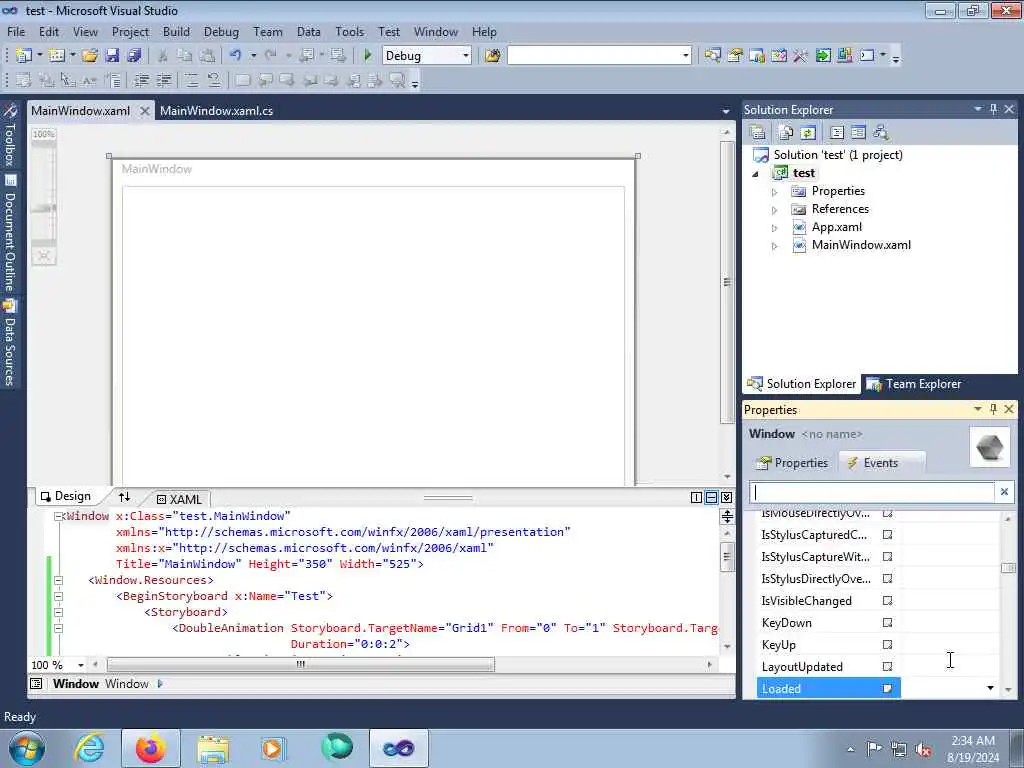Click the Open File folder icon
1024x768 pixels.
90,56
